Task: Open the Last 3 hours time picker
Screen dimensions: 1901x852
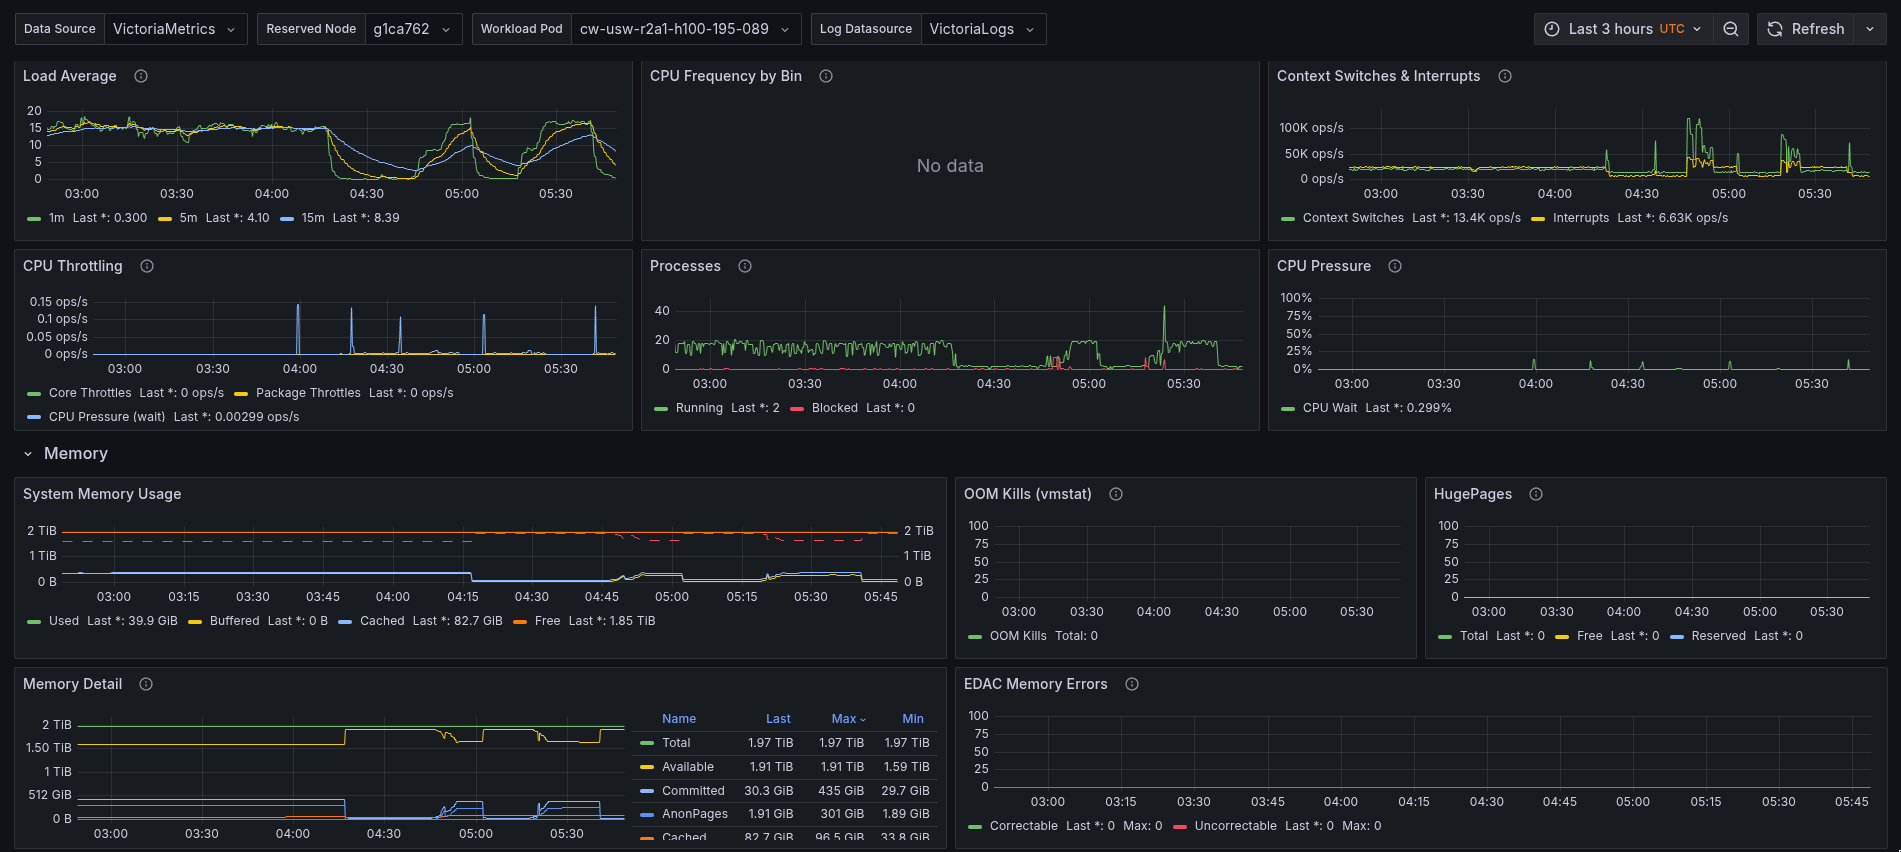Action: click(1624, 29)
